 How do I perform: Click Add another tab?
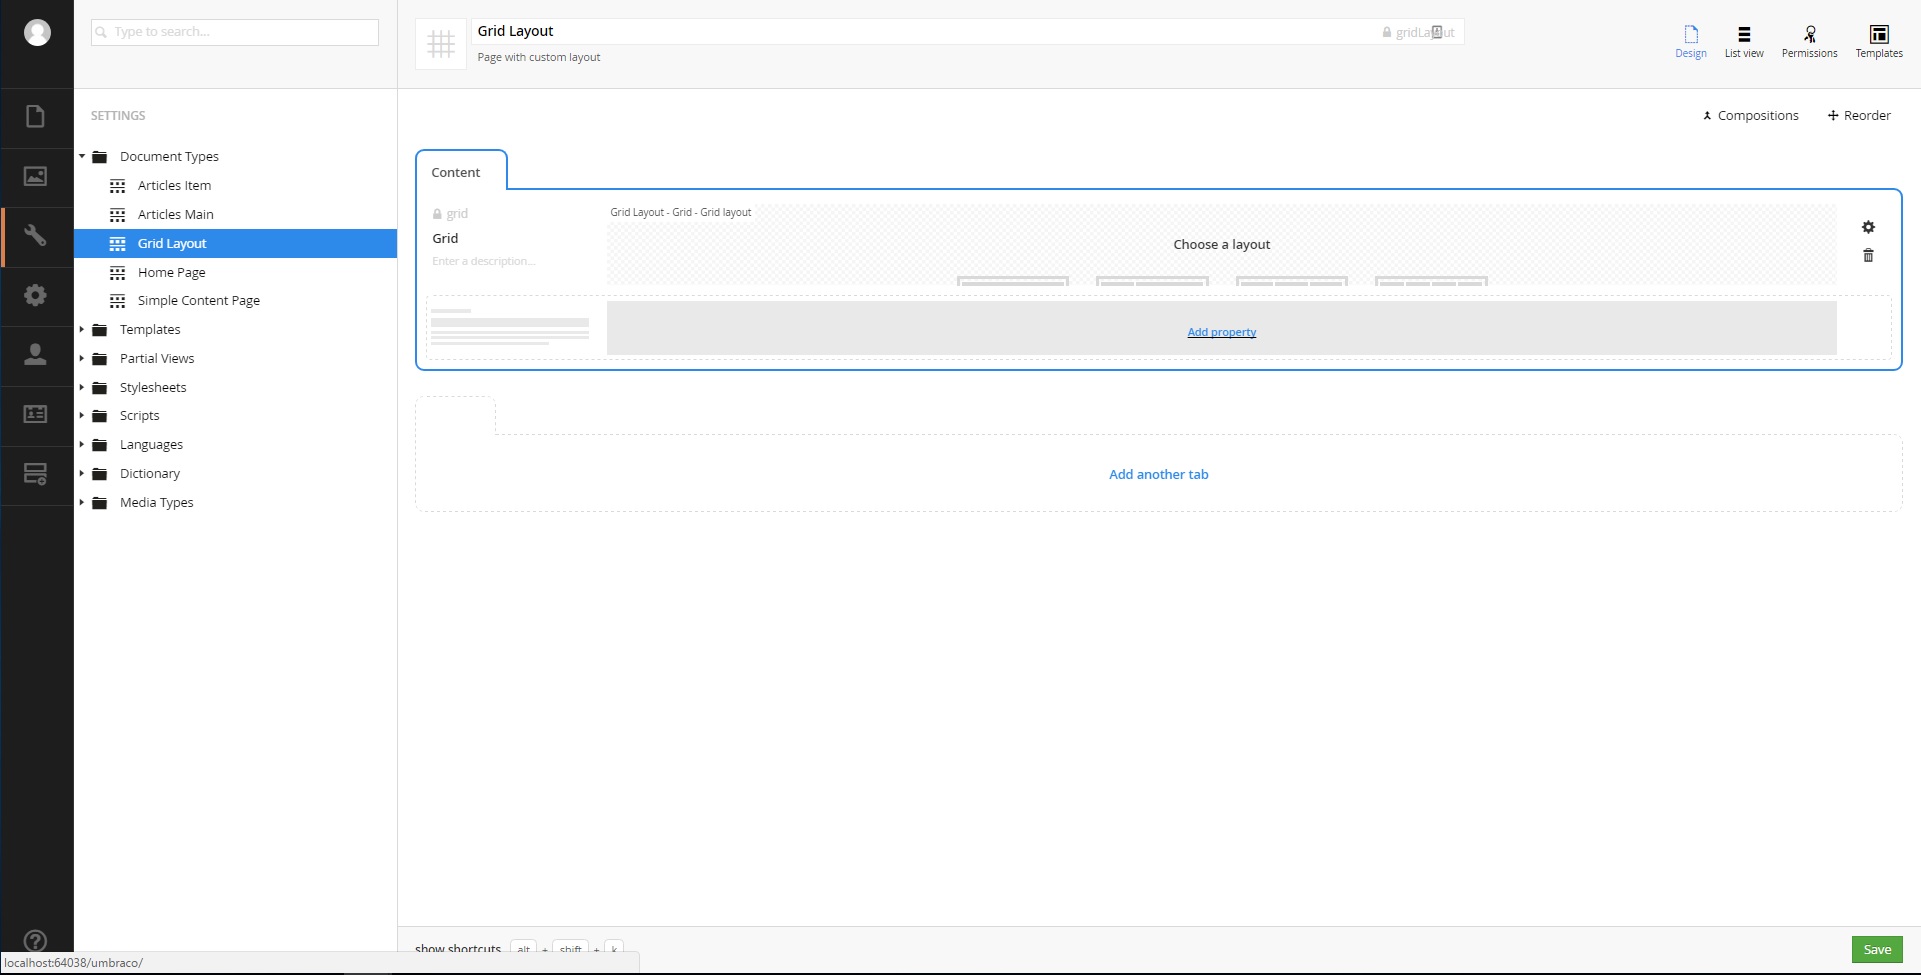click(1158, 475)
